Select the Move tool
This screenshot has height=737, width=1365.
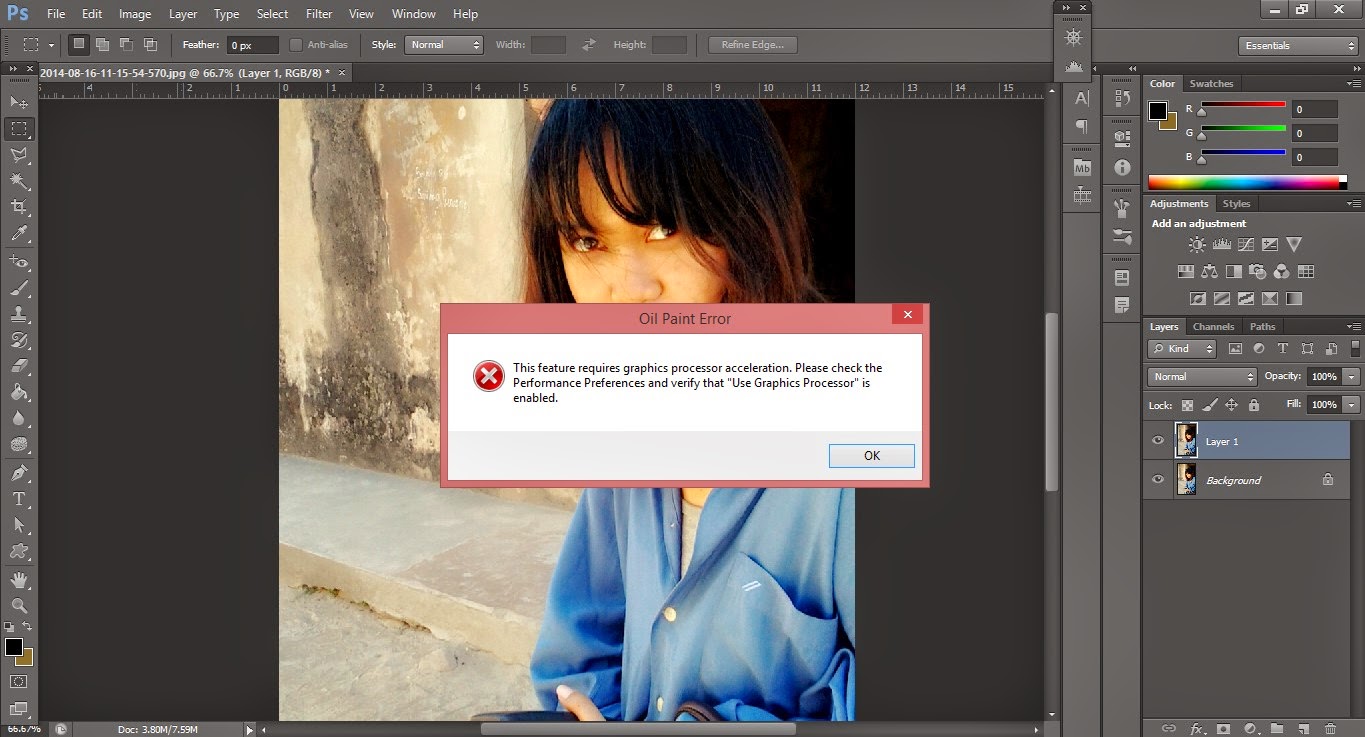(18, 101)
